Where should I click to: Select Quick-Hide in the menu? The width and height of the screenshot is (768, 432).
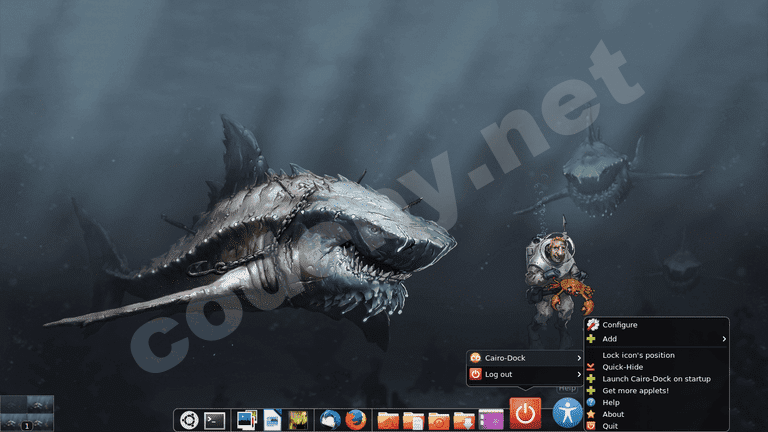click(656, 367)
